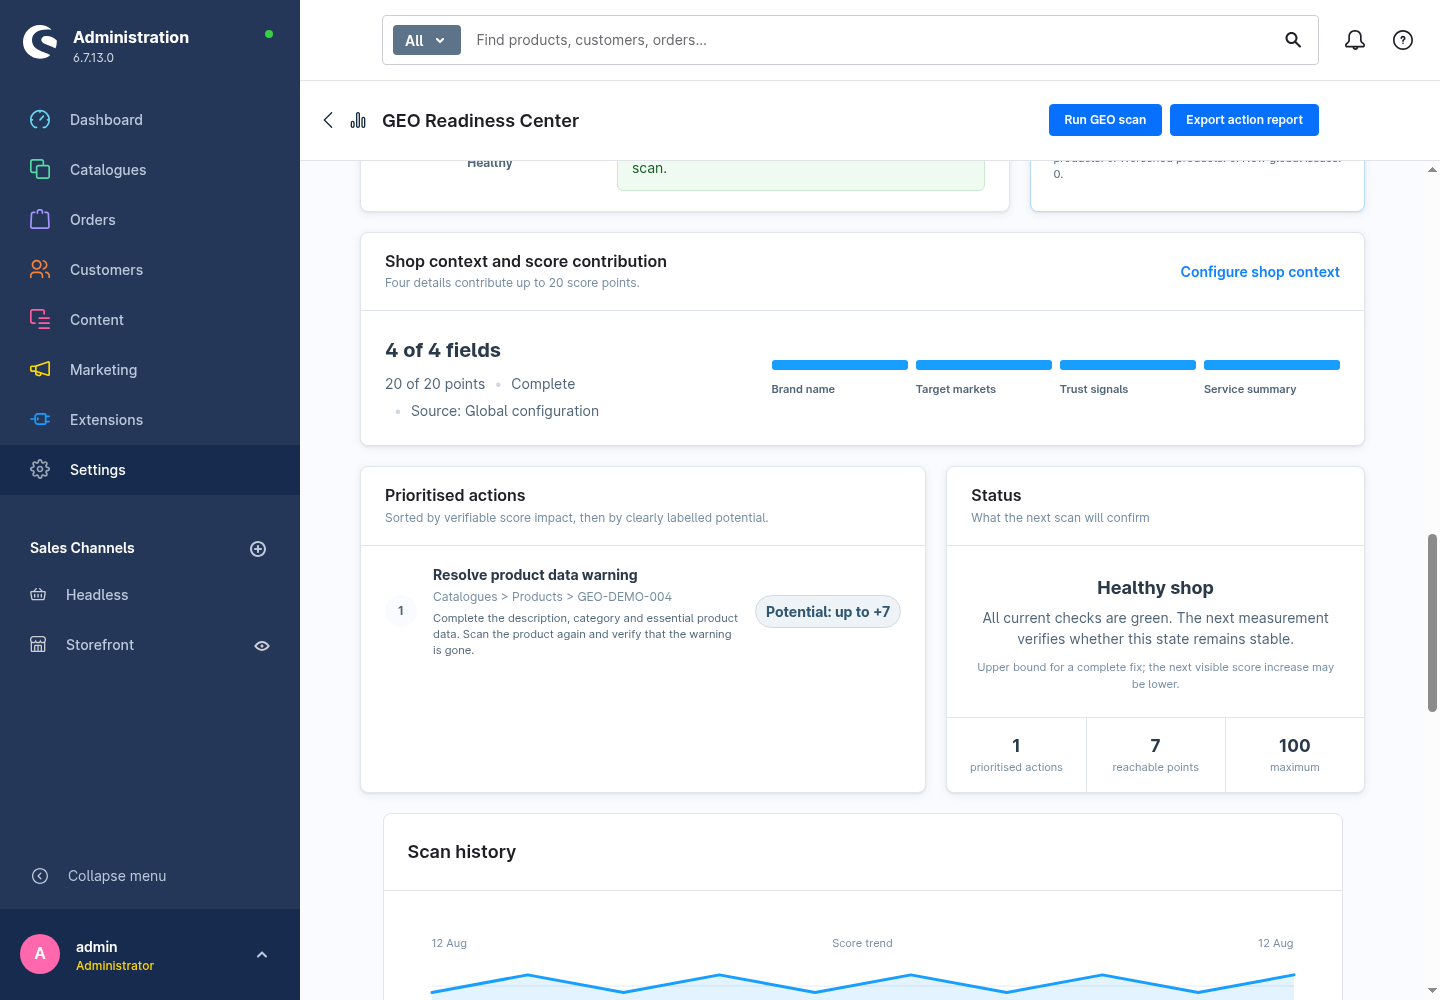Go back with the left chevron
Image resolution: width=1440 pixels, height=1000 pixels.
point(328,120)
